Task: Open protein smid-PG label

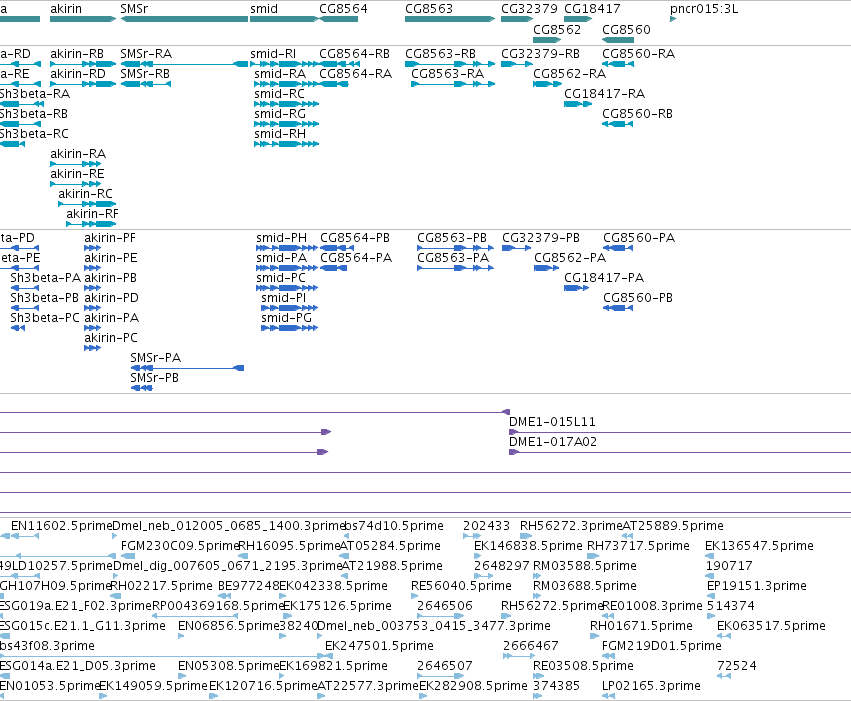Action: tap(286, 318)
